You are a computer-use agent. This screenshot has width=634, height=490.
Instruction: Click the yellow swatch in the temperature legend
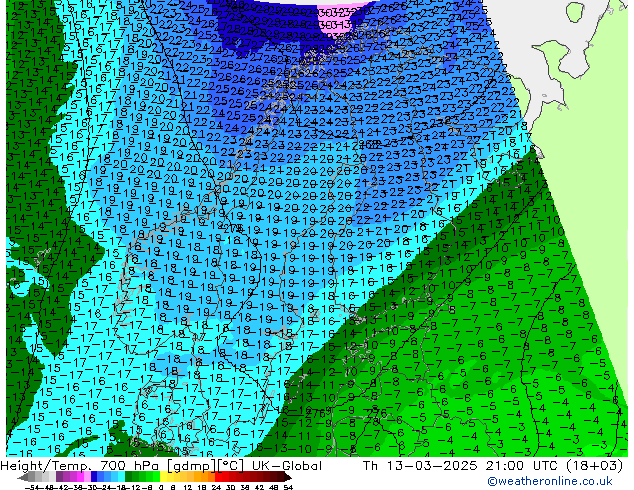pyautogui.click(x=164, y=476)
